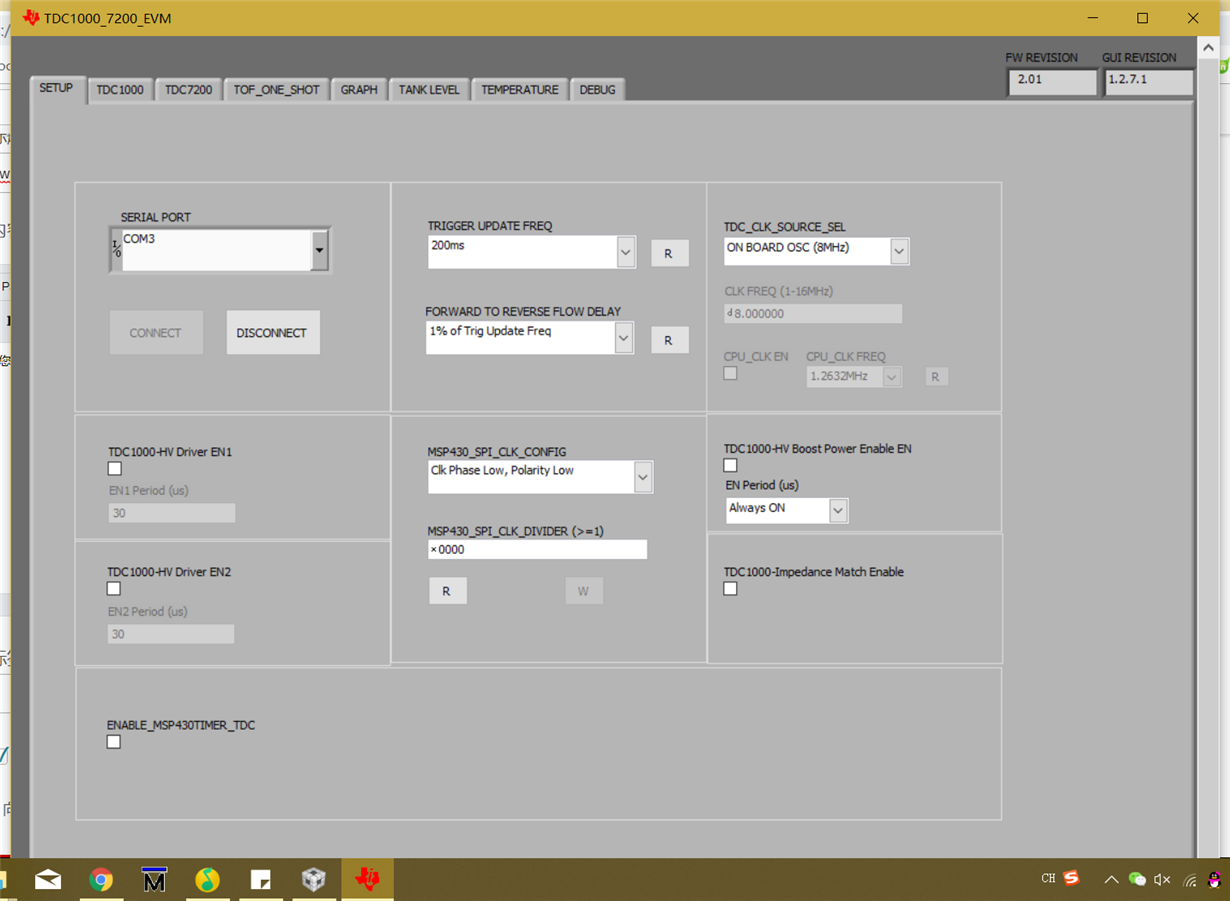
Task: Toggle the CPU_CLK EN checkbox
Action: pyautogui.click(x=730, y=373)
